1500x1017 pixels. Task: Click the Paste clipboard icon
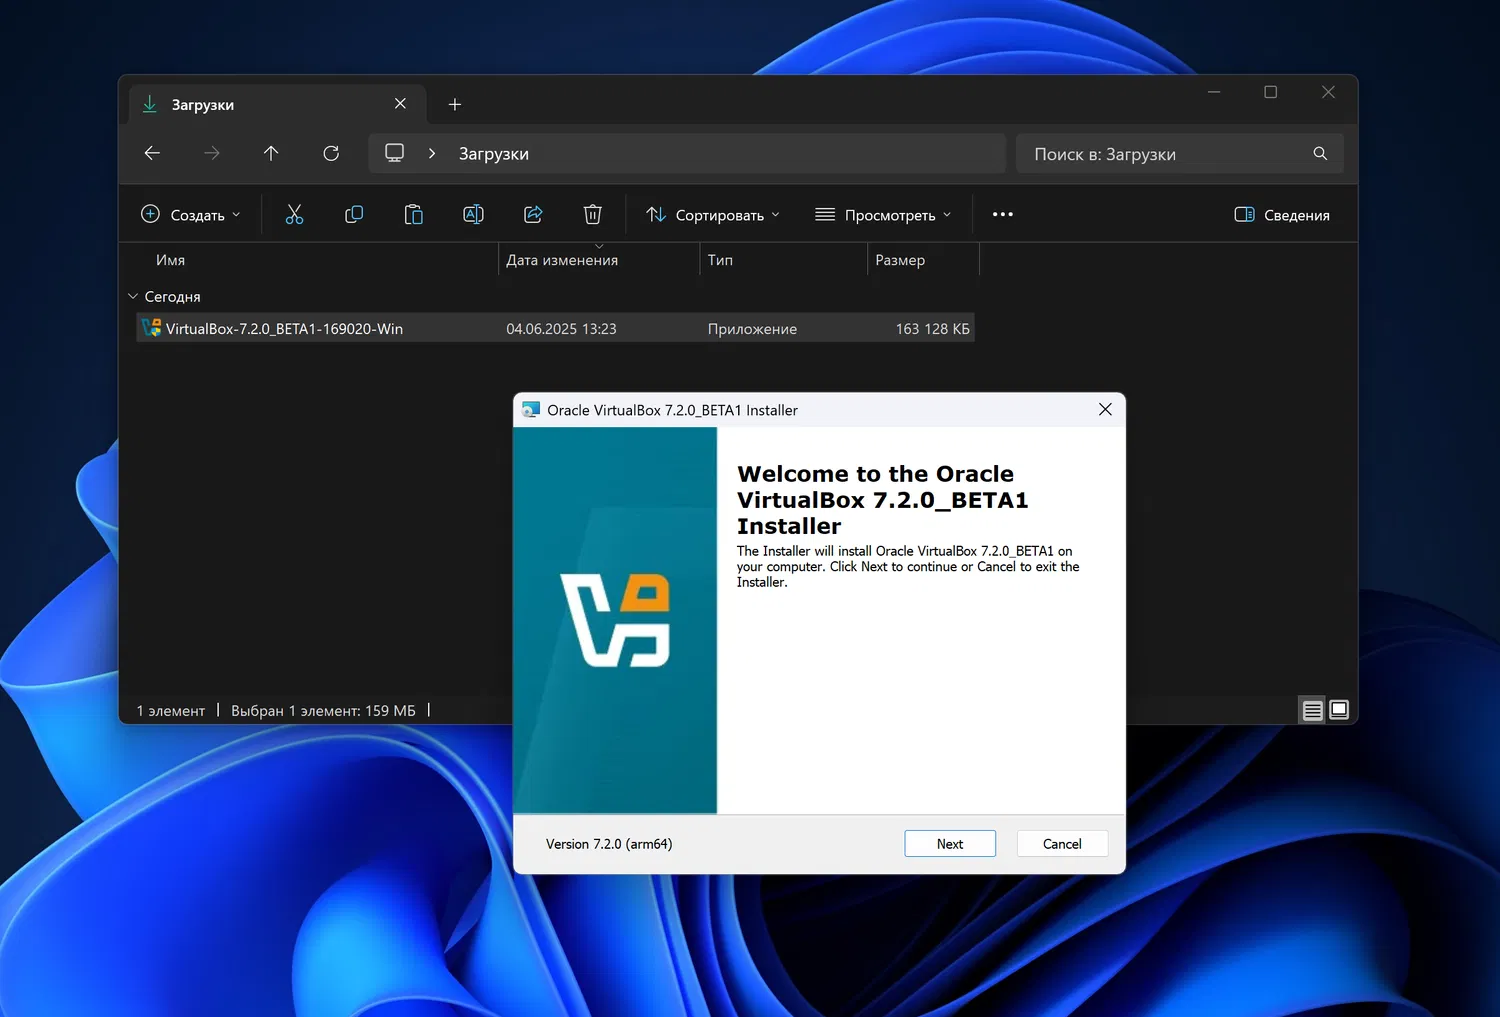click(413, 214)
